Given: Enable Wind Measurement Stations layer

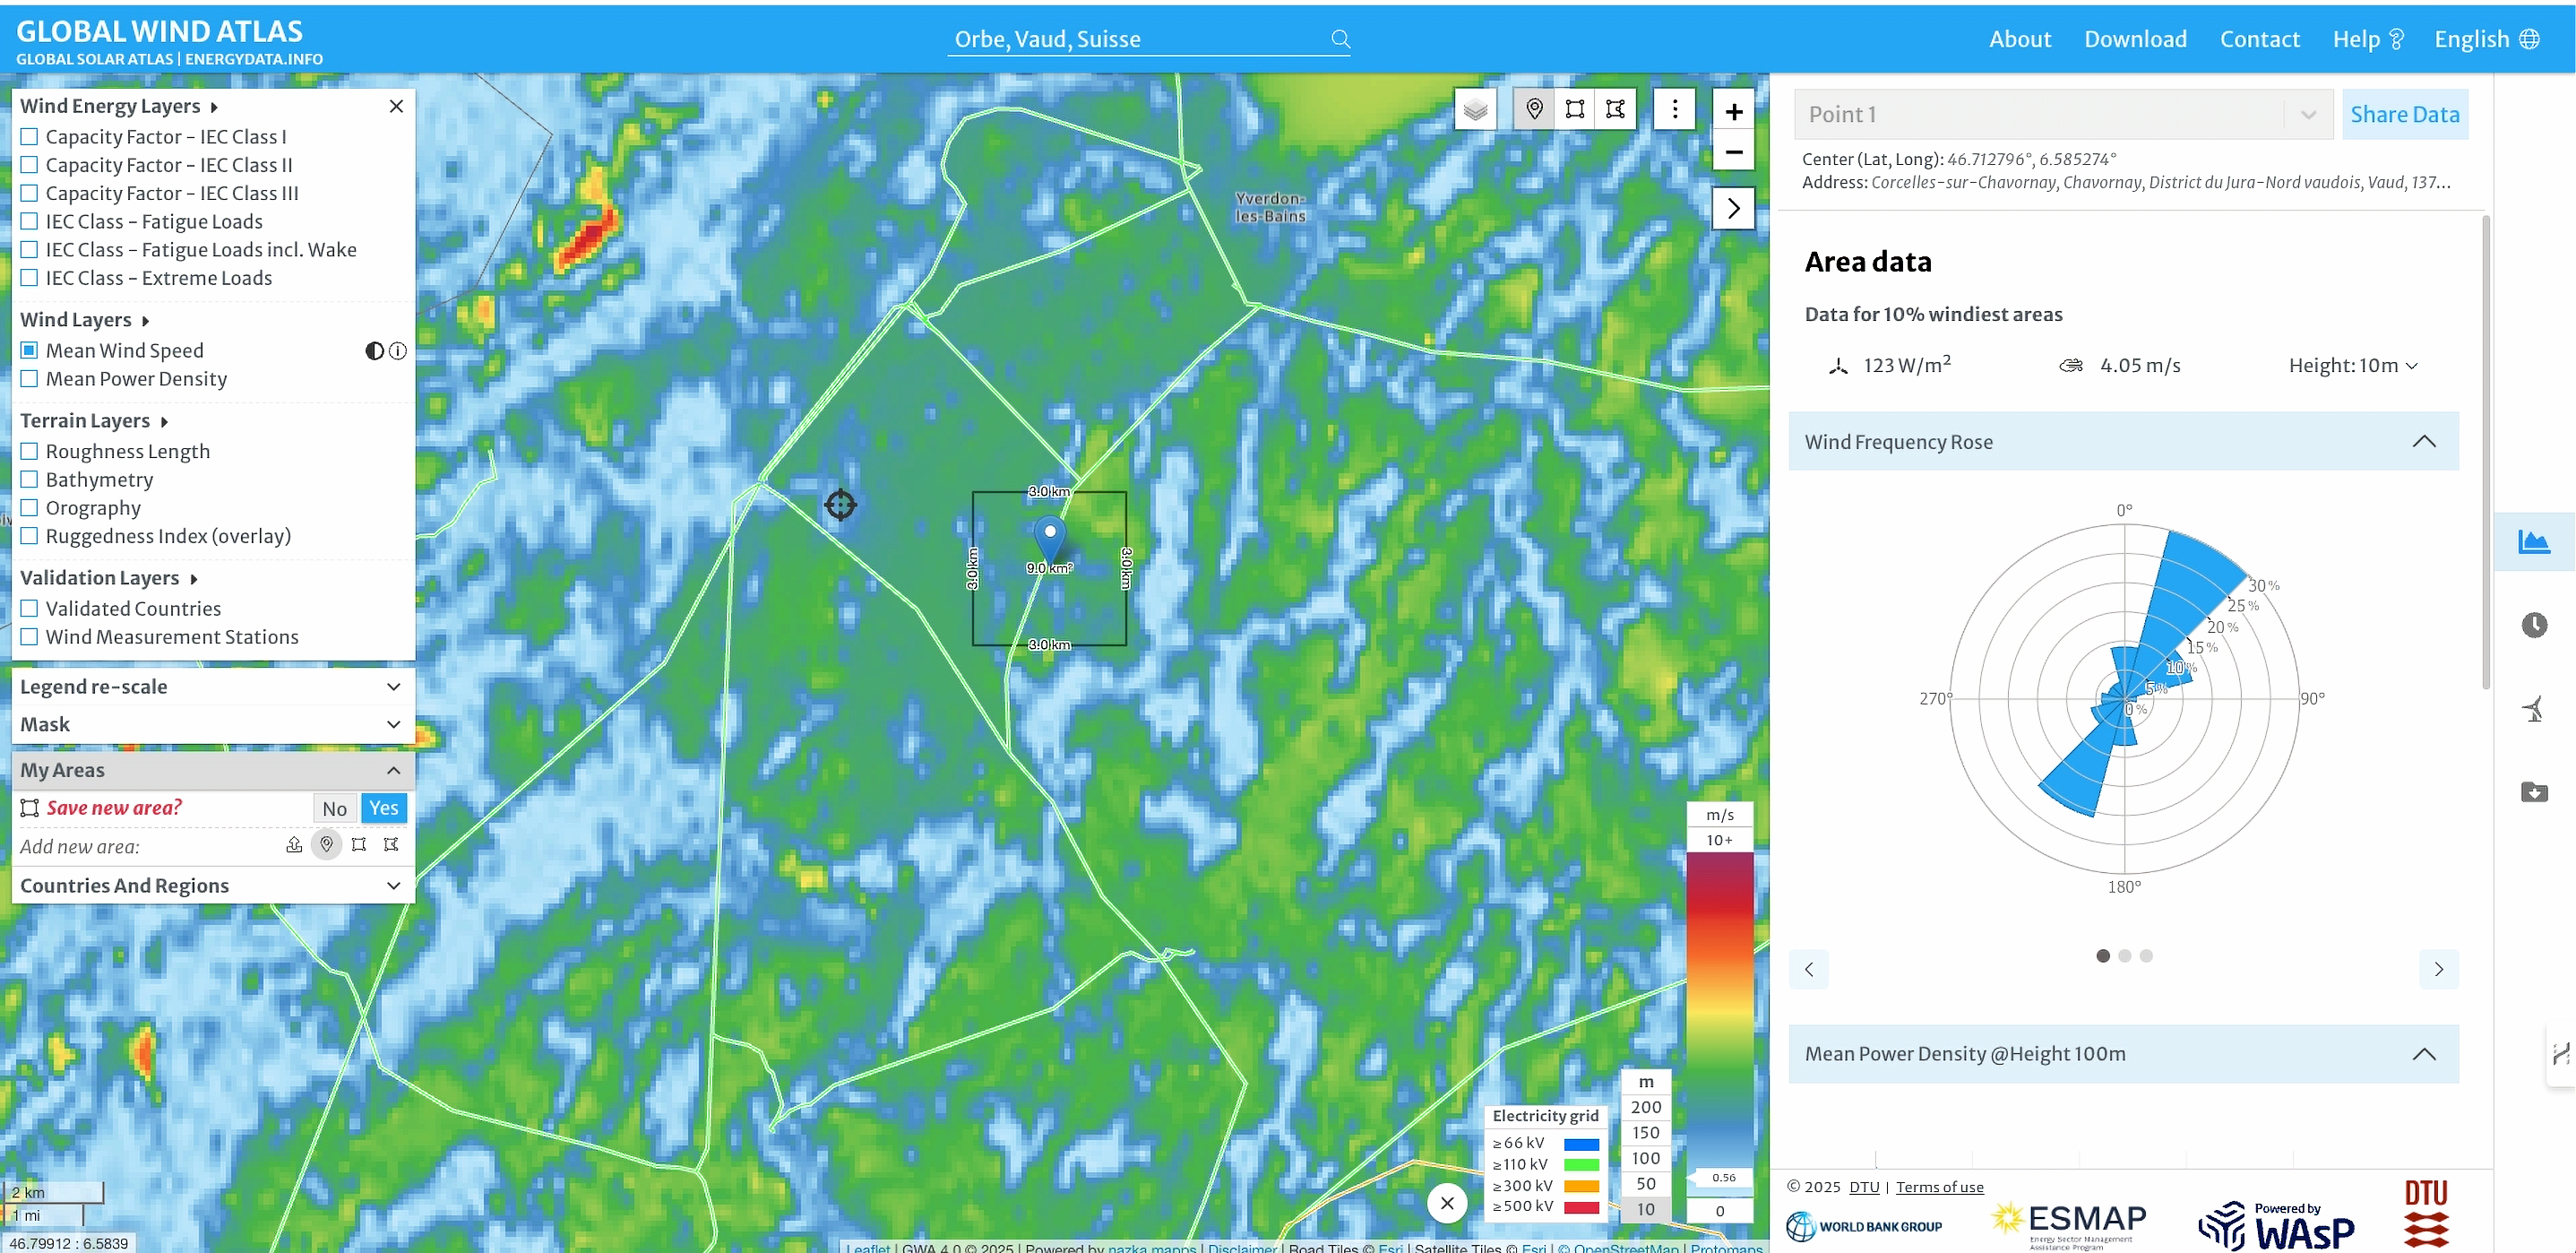Looking at the screenshot, I should pos(29,637).
